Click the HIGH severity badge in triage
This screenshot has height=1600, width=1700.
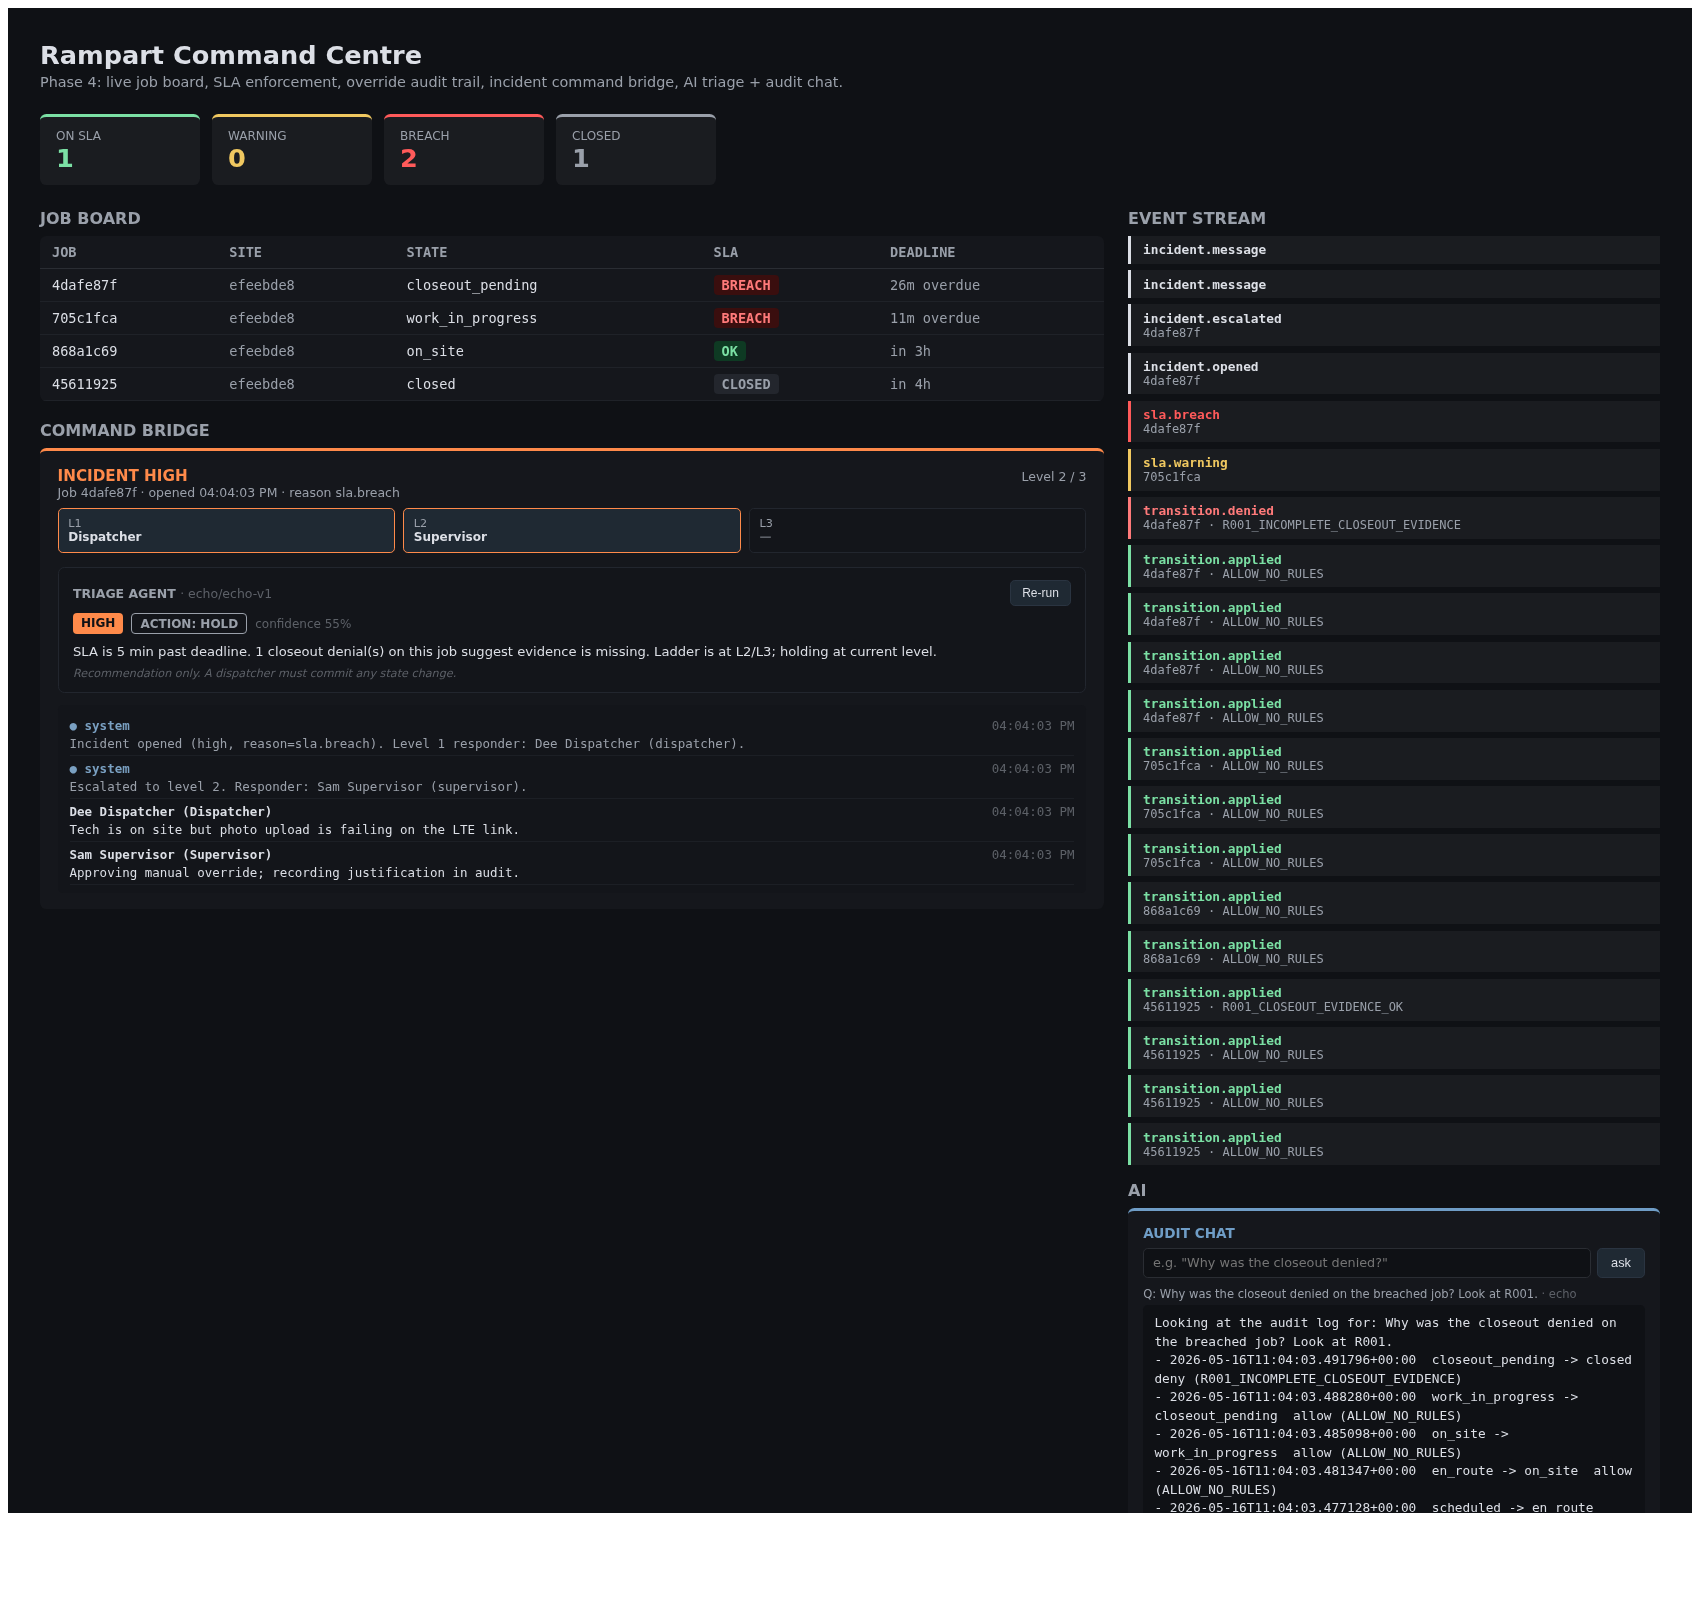click(98, 623)
